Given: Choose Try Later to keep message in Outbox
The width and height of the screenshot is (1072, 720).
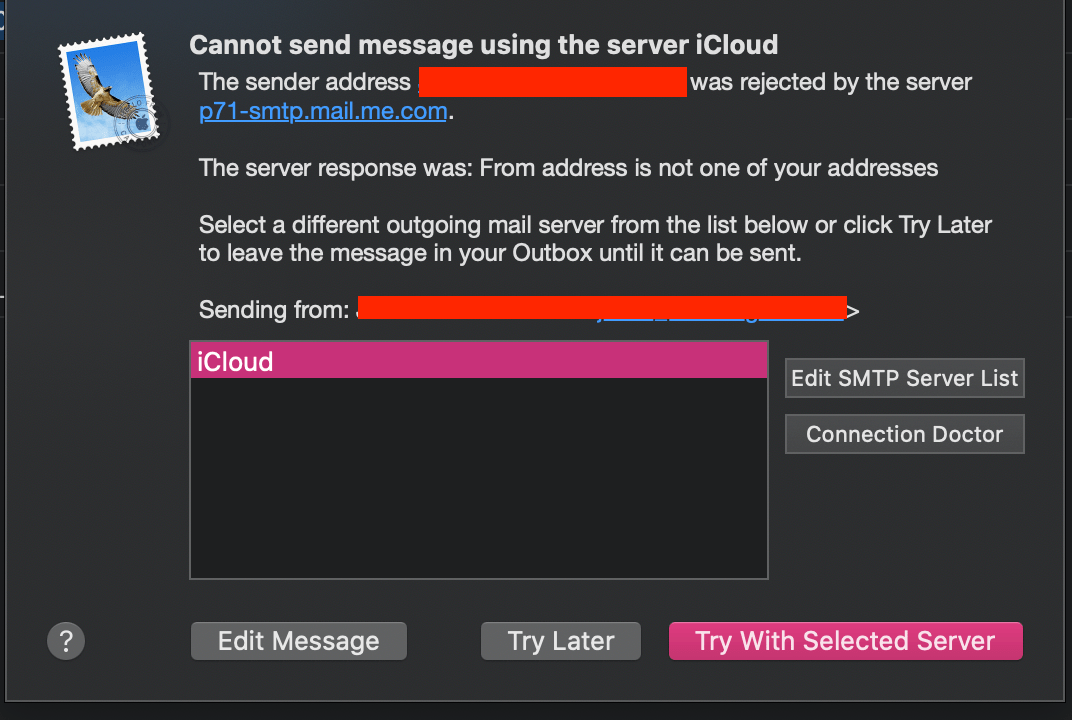Looking at the screenshot, I should pos(561,641).
